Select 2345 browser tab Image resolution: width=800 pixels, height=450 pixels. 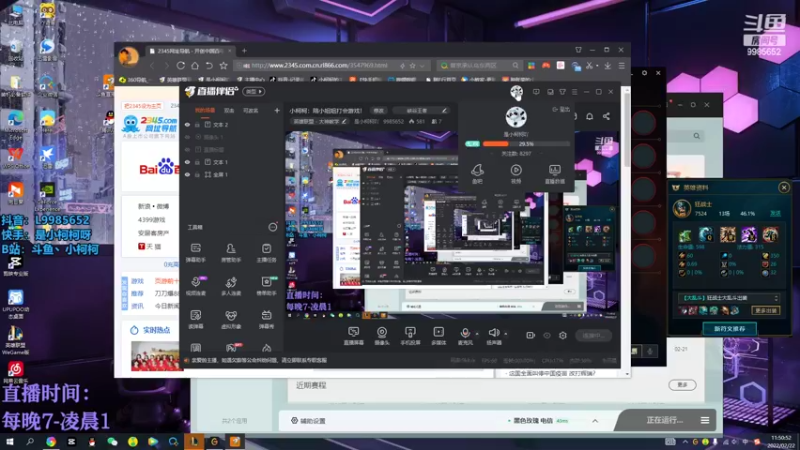(x=190, y=51)
